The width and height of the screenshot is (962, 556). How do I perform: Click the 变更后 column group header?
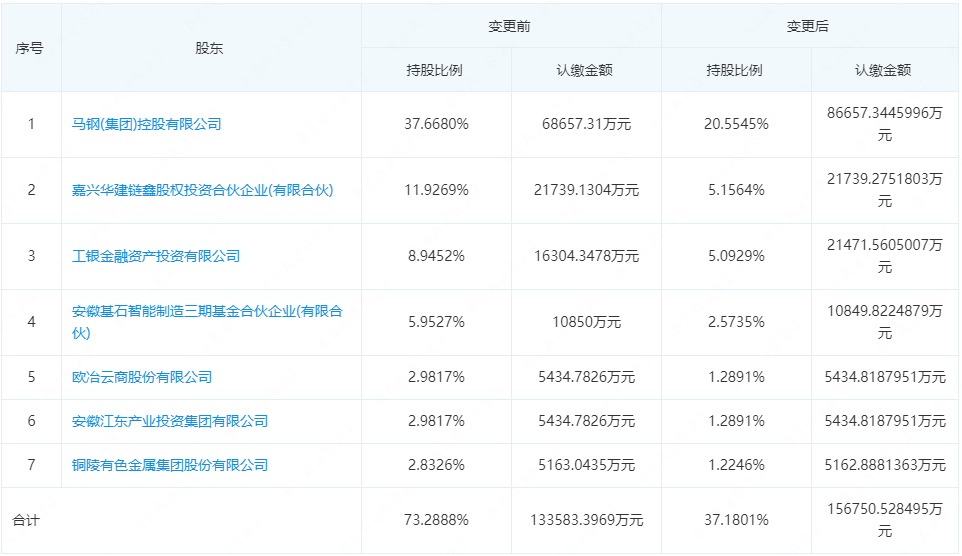click(x=808, y=27)
